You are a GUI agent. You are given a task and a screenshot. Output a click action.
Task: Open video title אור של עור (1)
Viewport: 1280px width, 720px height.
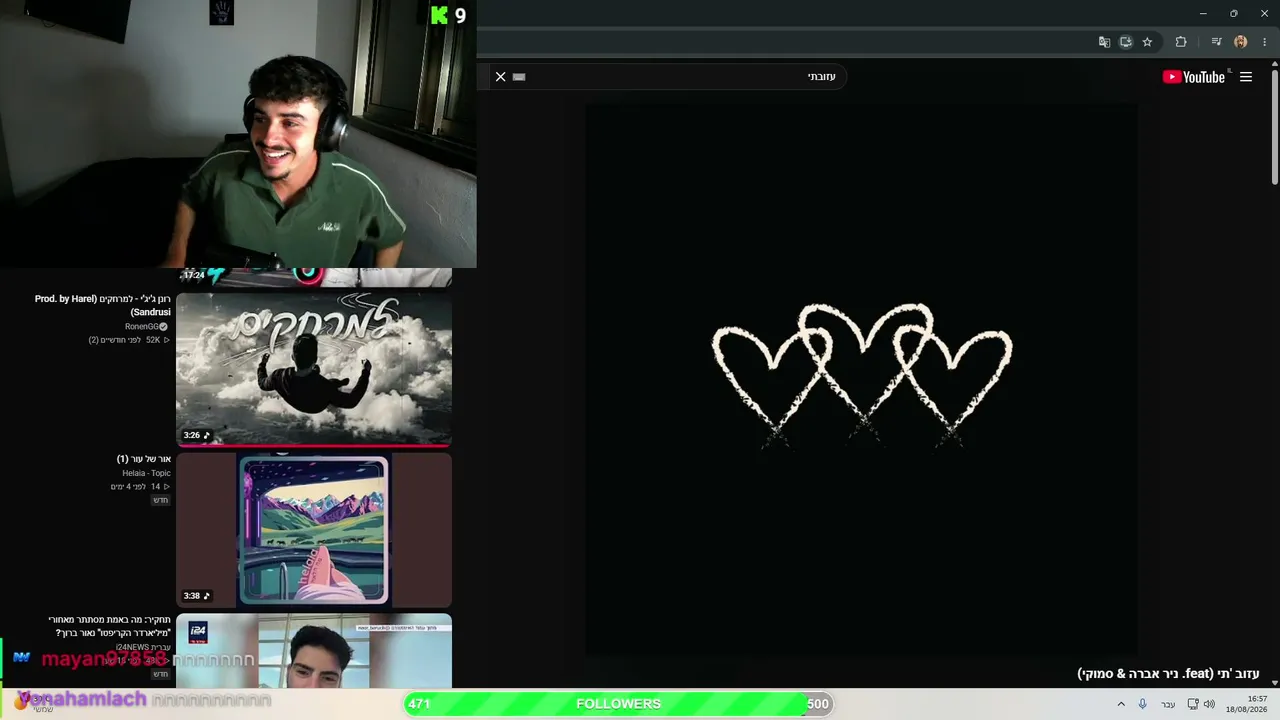(144, 459)
